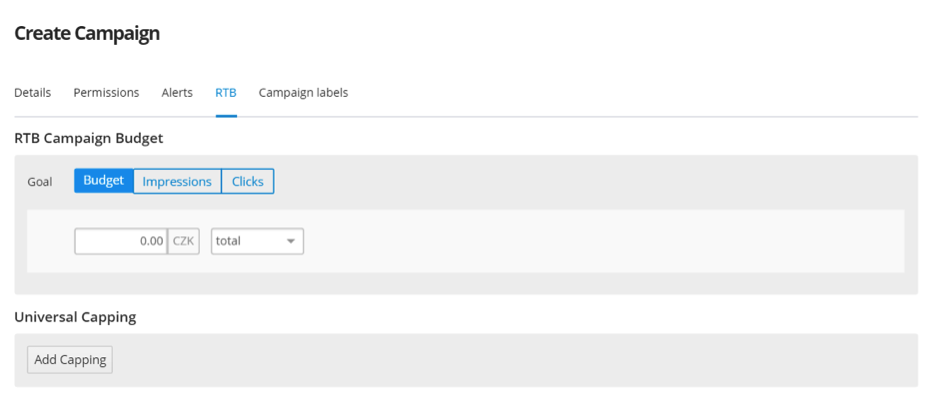This screenshot has height=404, width=940.
Task: Go to the Alerts tab
Action: (177, 93)
